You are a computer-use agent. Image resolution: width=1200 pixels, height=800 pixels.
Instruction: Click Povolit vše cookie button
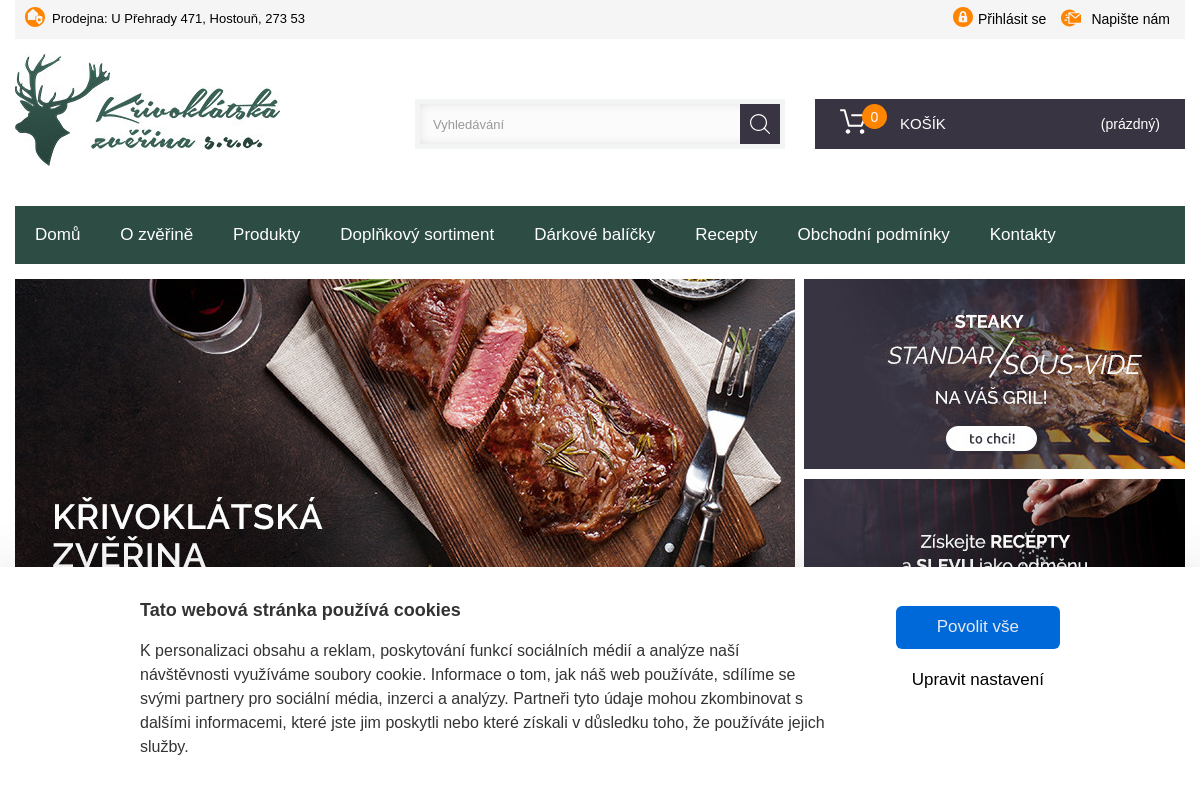(x=978, y=627)
